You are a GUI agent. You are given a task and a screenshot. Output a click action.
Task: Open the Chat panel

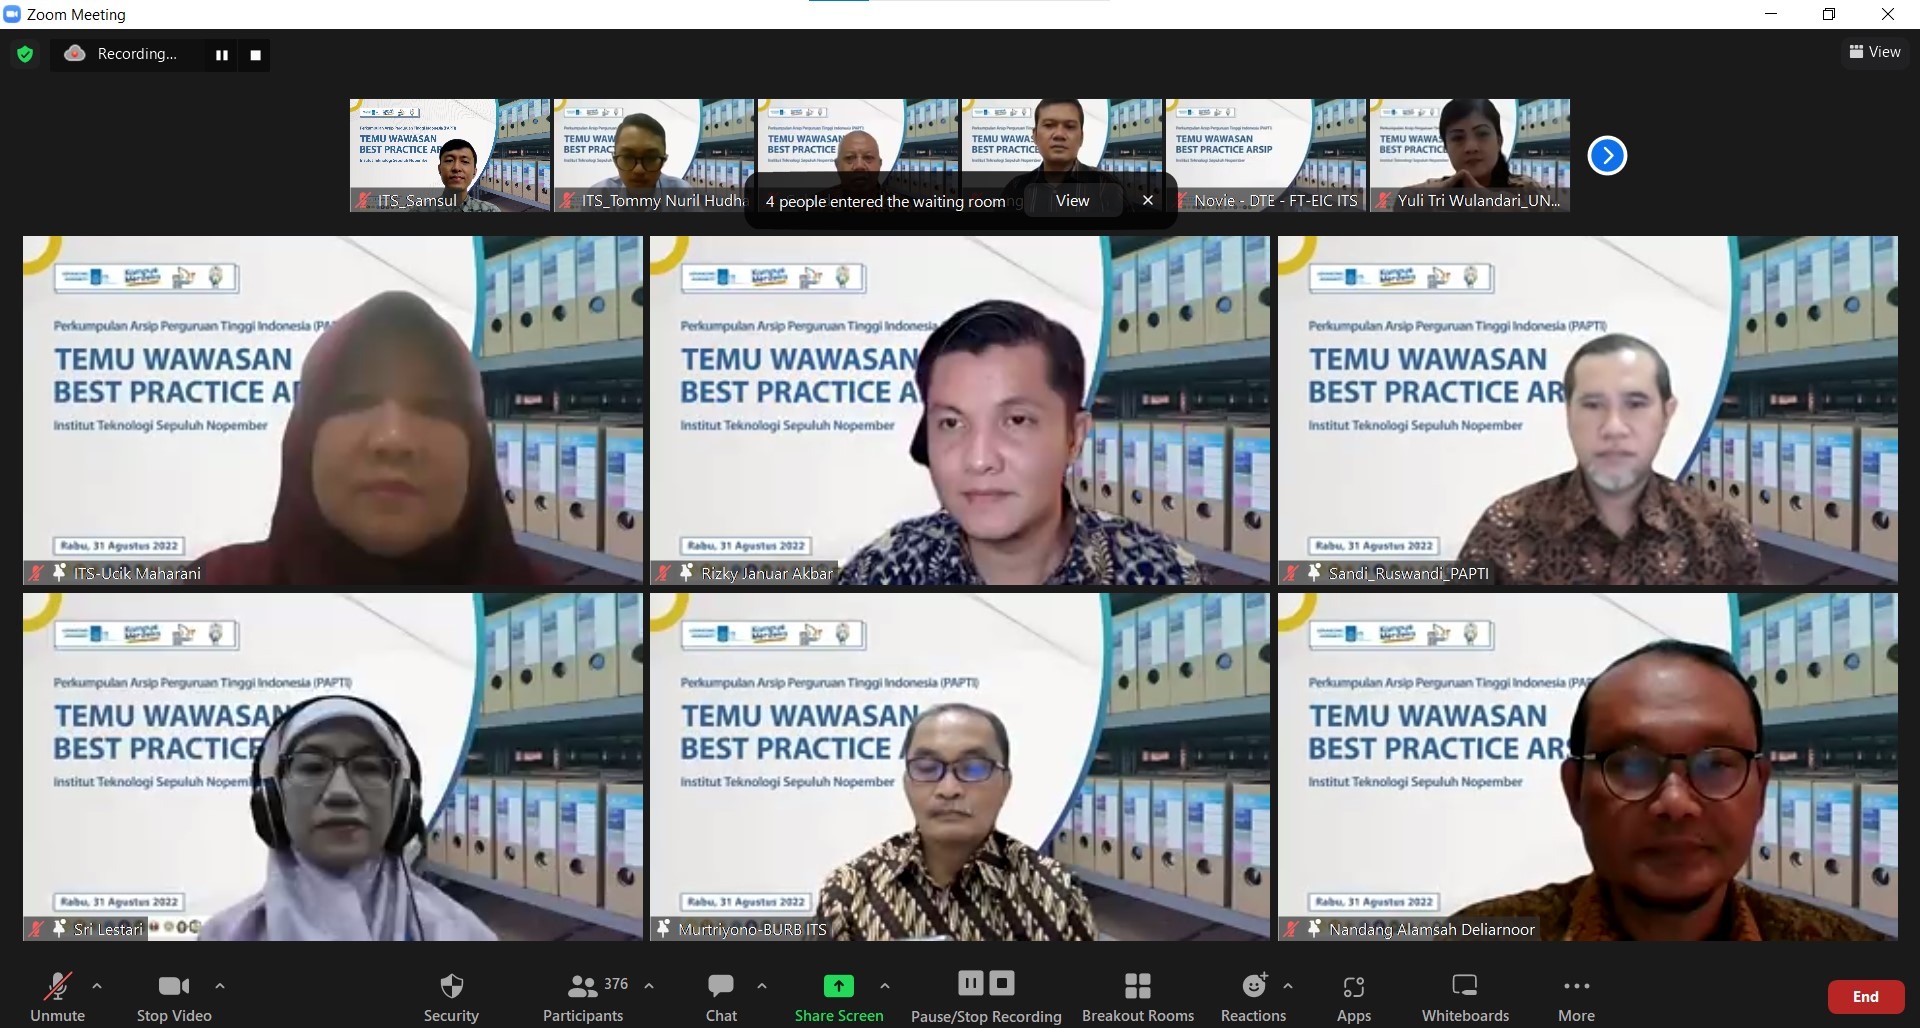721,996
